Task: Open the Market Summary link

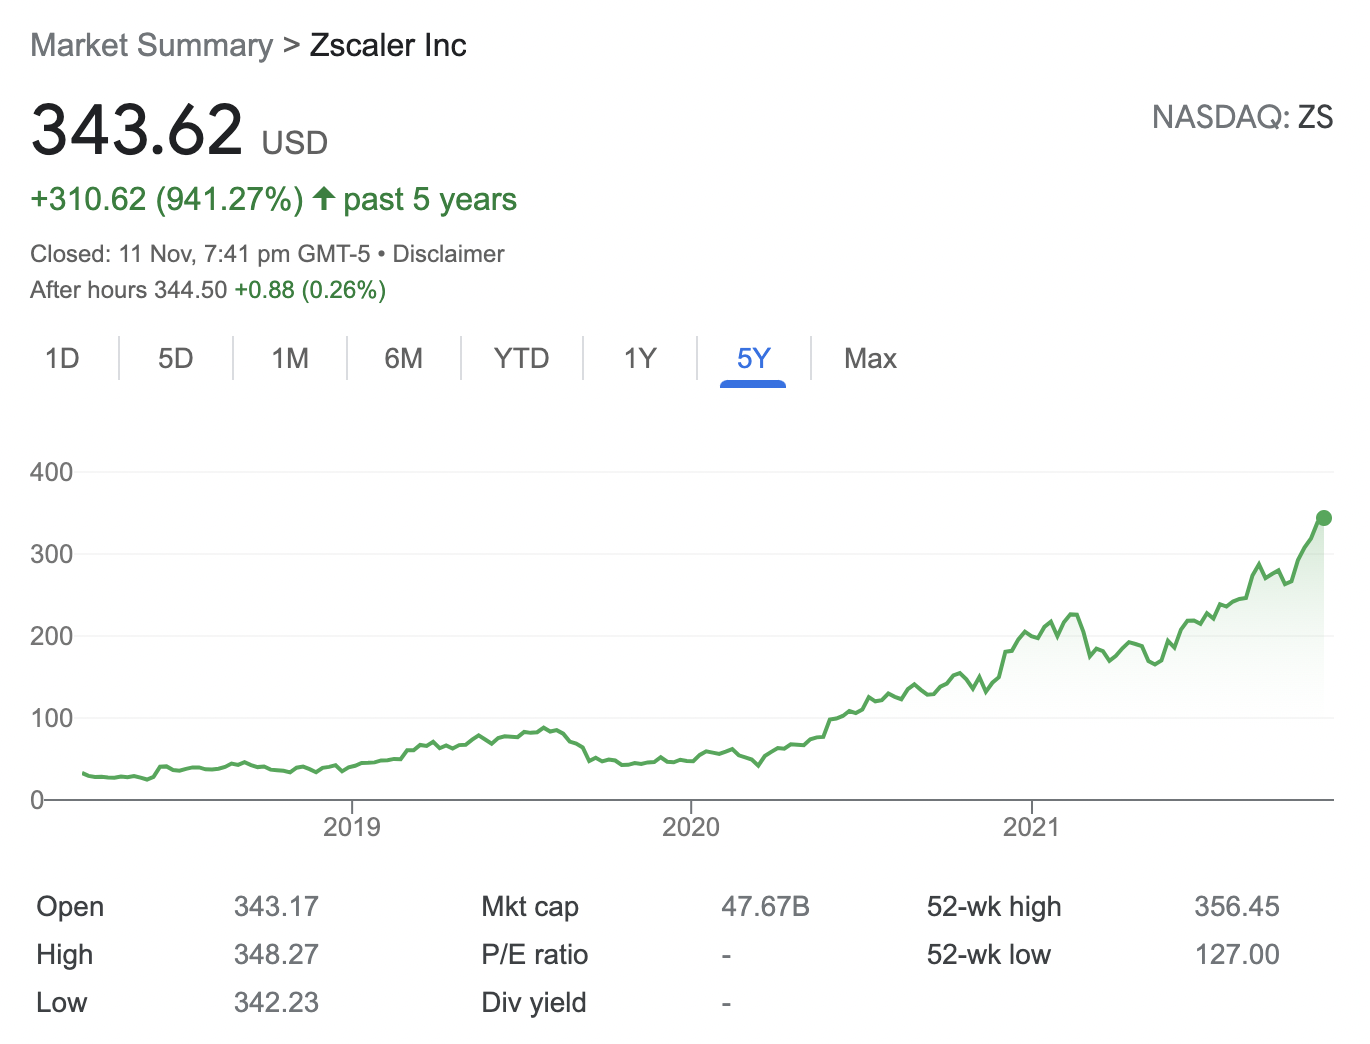Action: [x=151, y=45]
